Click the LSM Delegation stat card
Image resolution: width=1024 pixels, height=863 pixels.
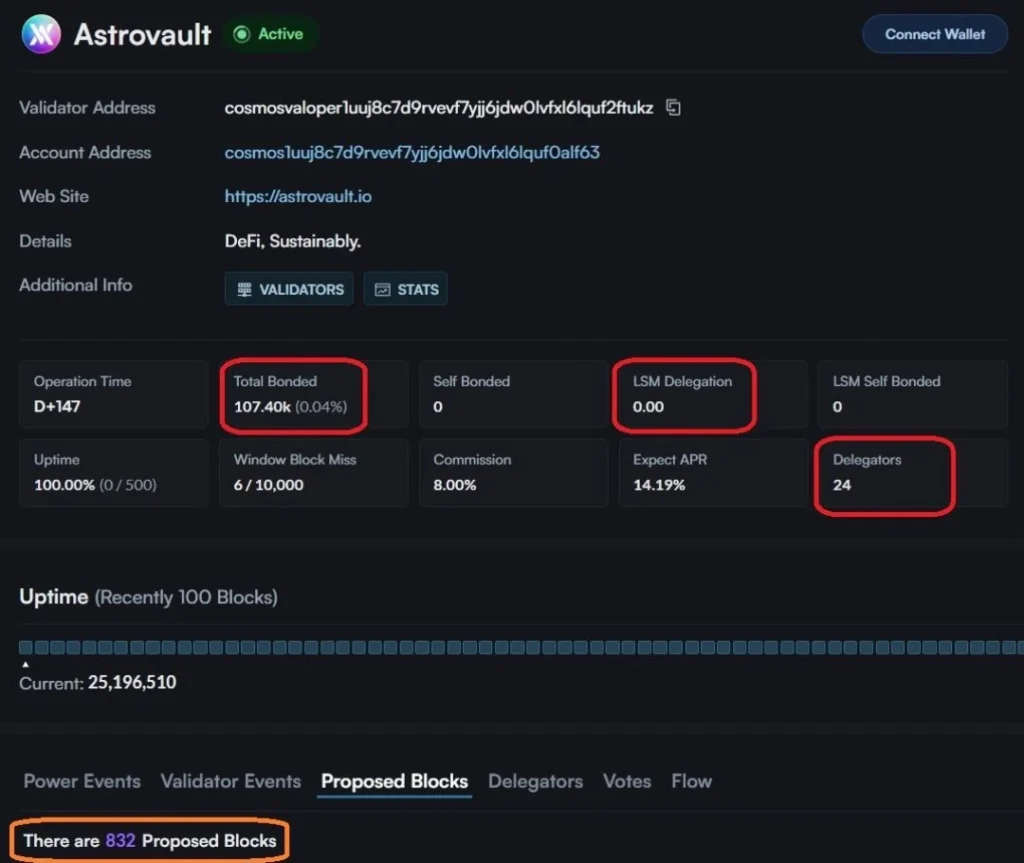712,394
